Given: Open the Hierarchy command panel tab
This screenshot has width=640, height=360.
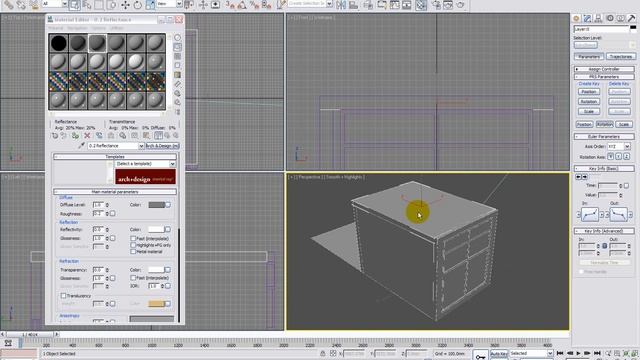Looking at the screenshot, I should click(x=598, y=18).
